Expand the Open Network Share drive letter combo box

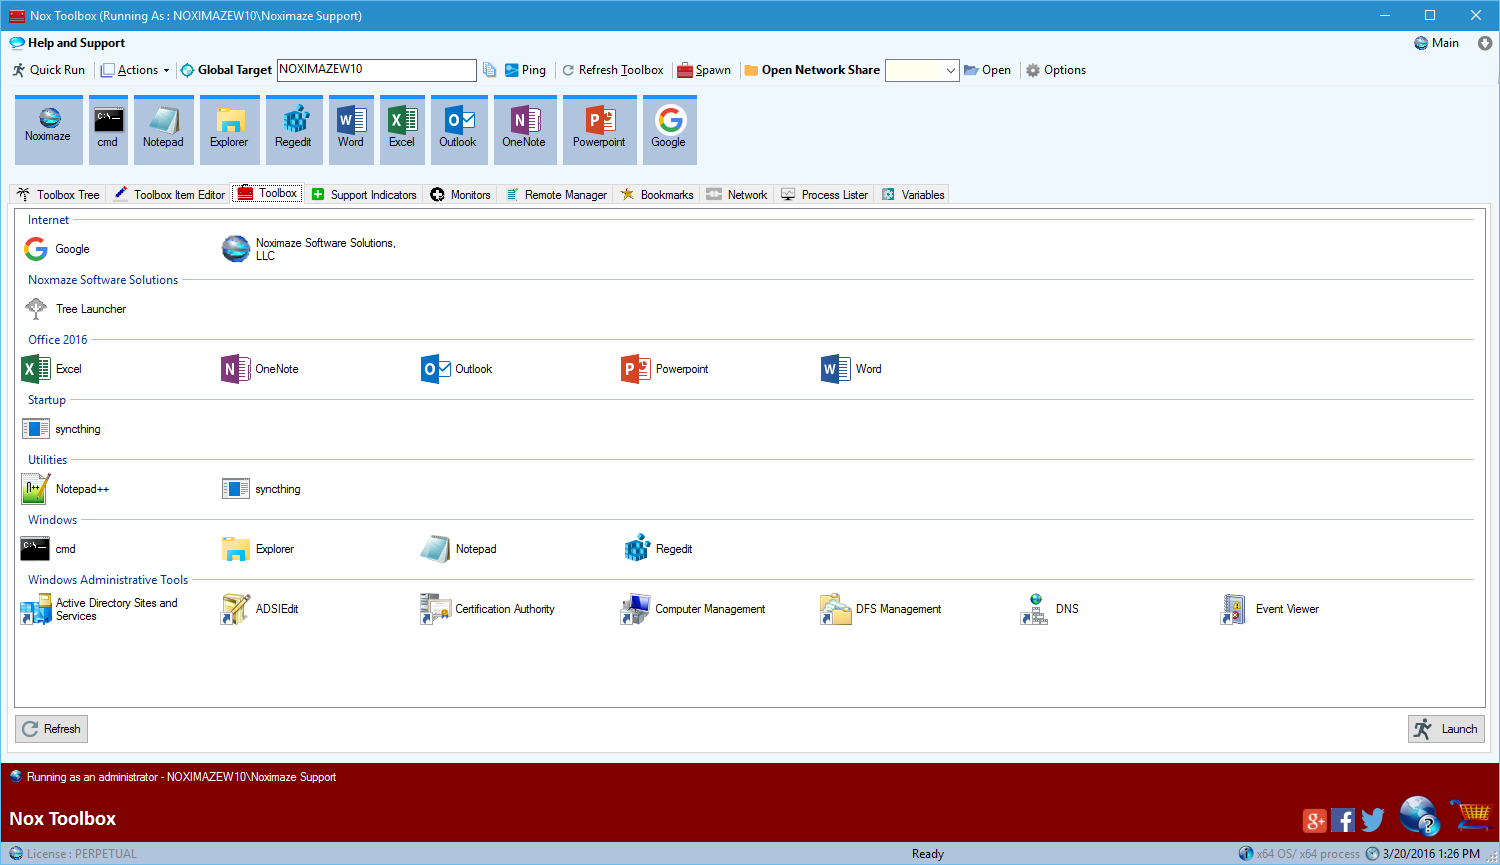953,70
